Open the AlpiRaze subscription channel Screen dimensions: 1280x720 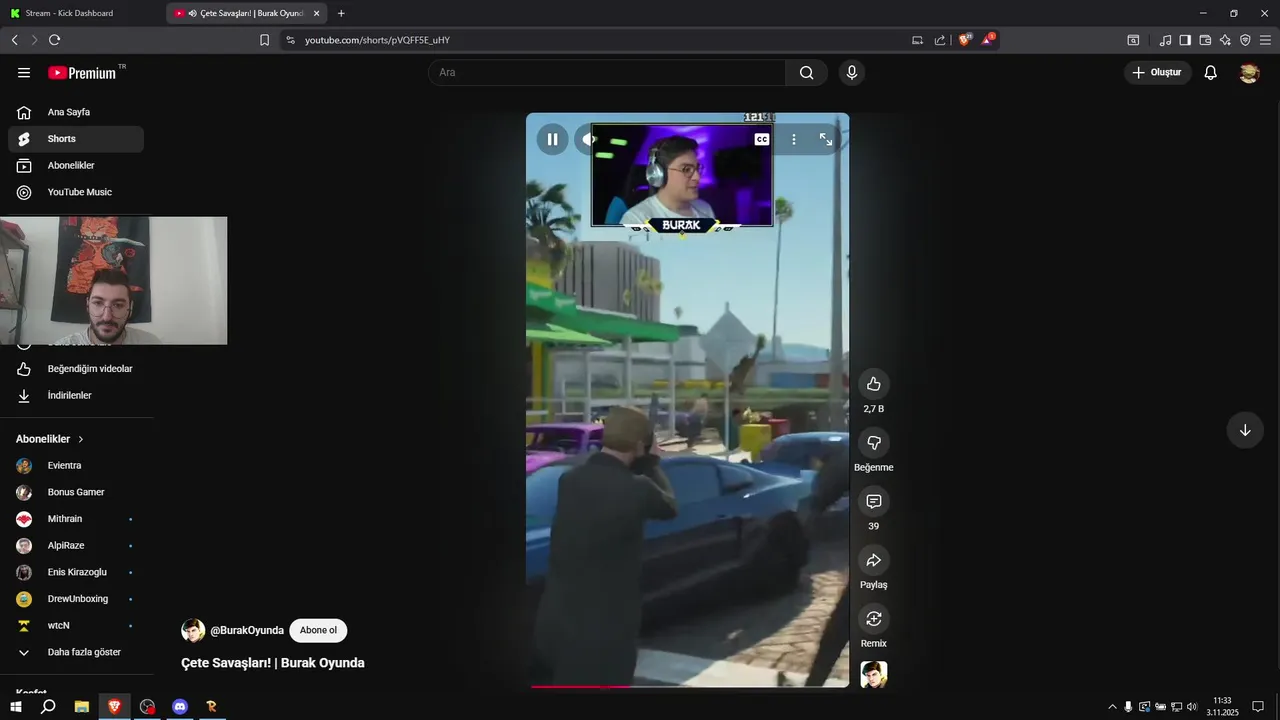(76, 546)
